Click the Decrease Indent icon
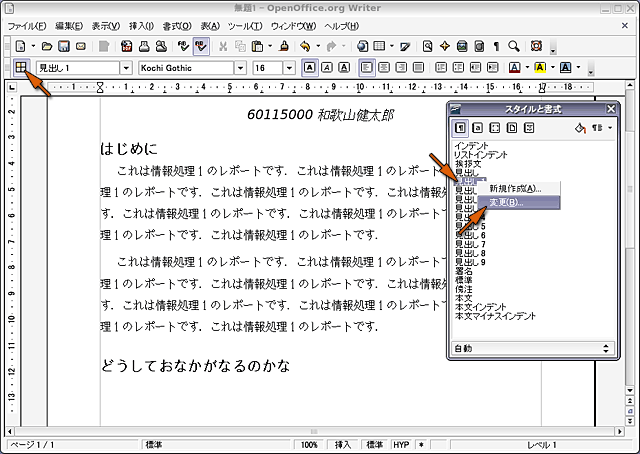Screen dimensions: 640x454 476,67
